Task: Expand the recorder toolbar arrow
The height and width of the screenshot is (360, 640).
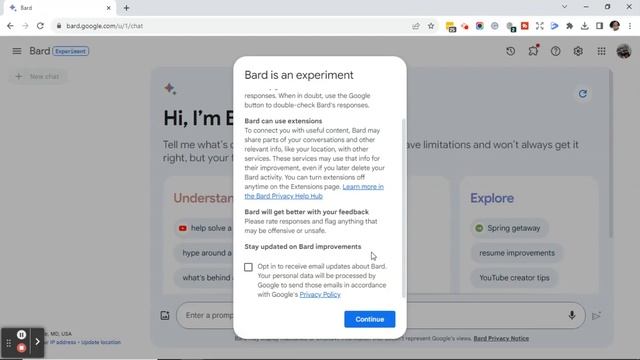Action: click(37, 342)
